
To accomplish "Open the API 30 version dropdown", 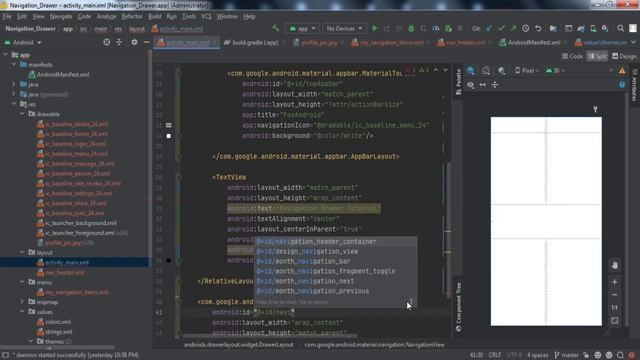I will 555,71.
